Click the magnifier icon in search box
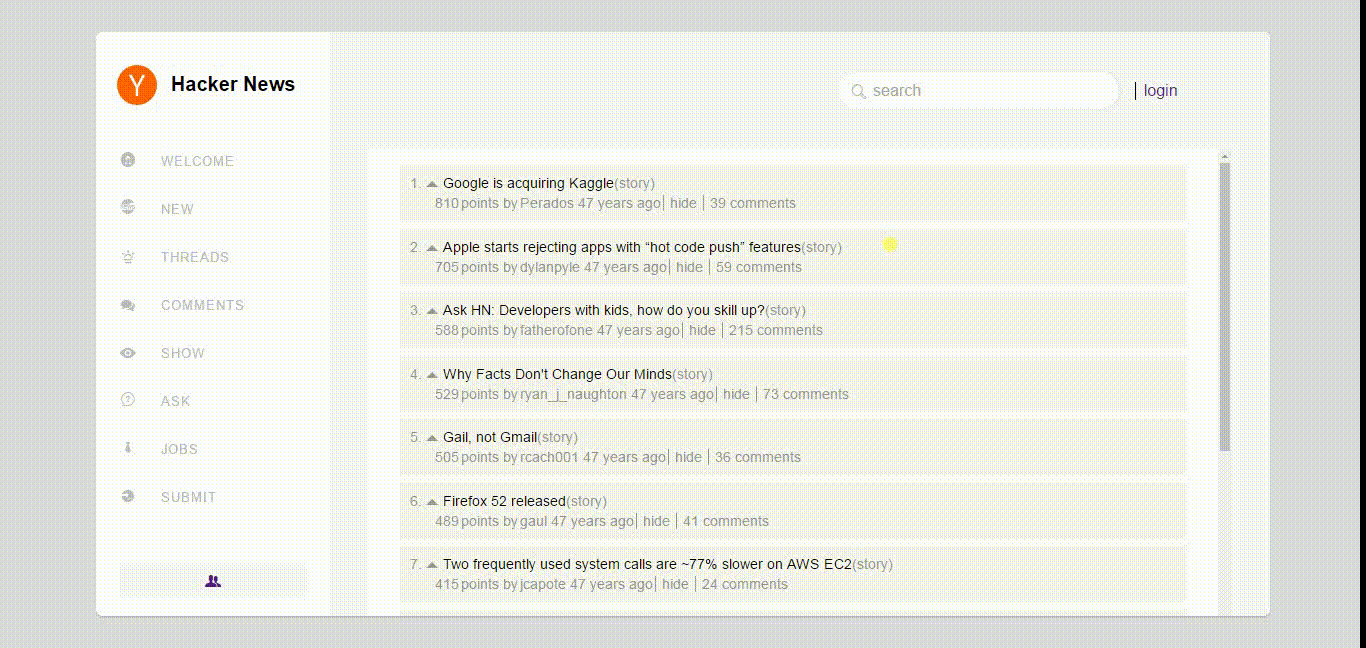This screenshot has height=648, width=1366. (858, 91)
